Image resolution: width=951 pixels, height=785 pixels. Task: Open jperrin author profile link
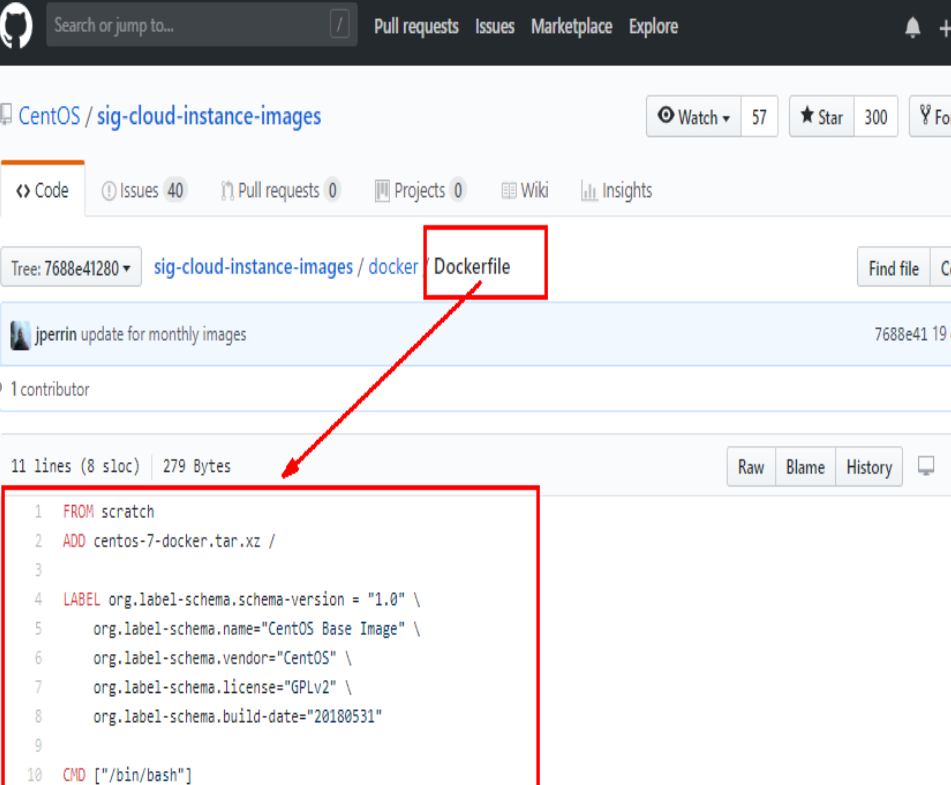point(56,334)
